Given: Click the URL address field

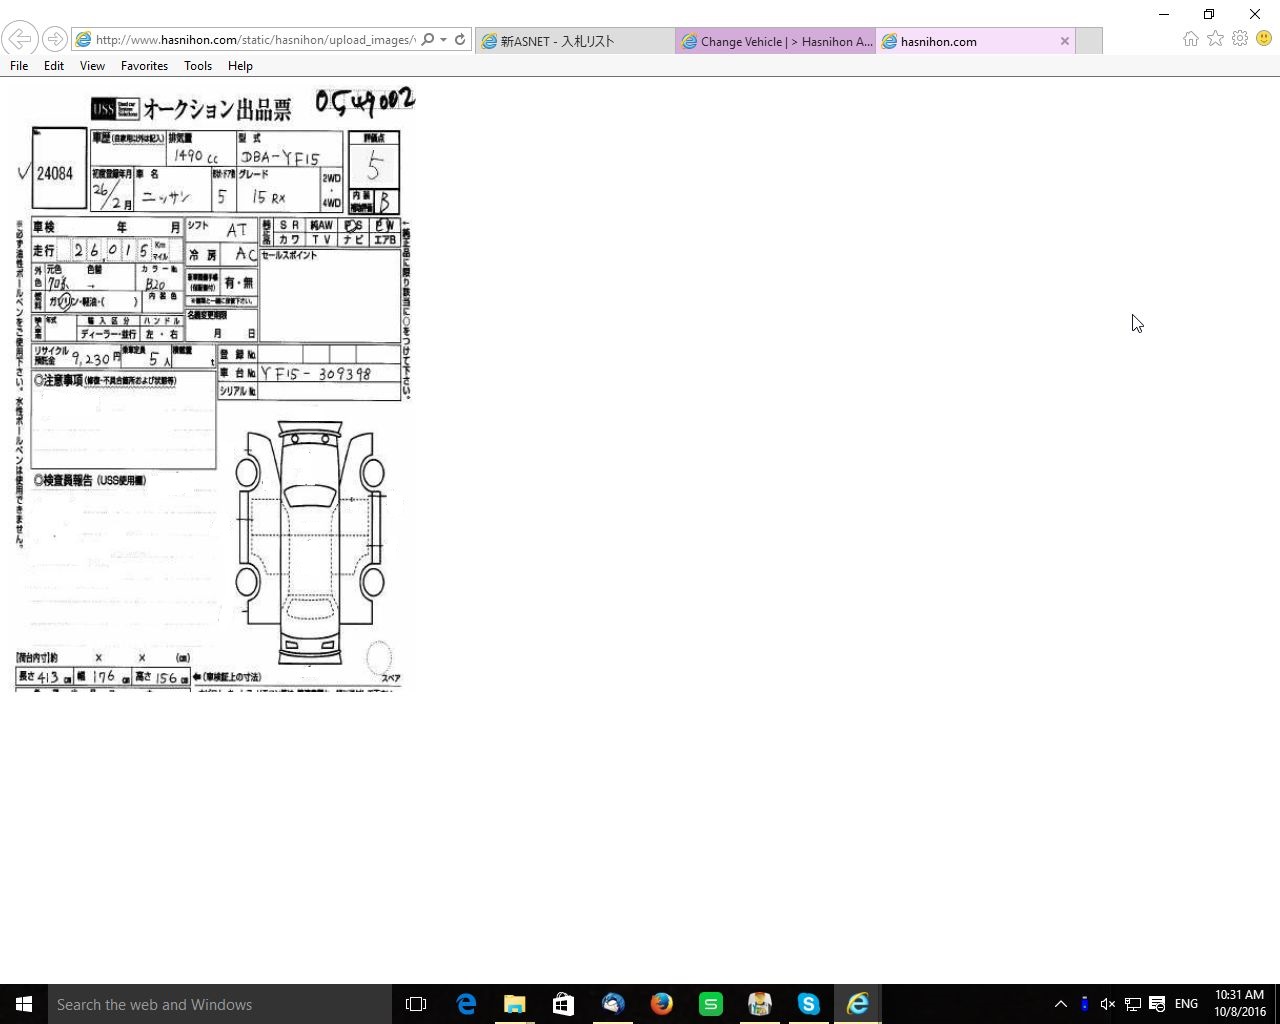Looking at the screenshot, I should tap(250, 40).
